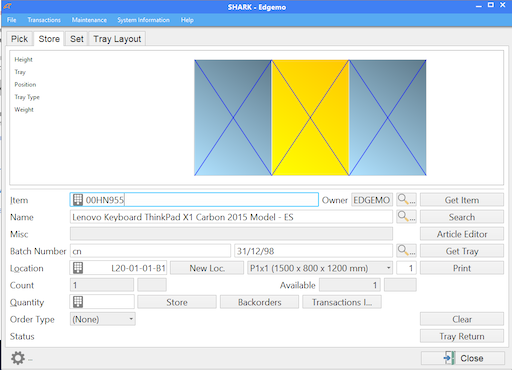Viewport: 512px width, 370px height.
Task: Expand the Order Type dropdown
Action: 131,319
